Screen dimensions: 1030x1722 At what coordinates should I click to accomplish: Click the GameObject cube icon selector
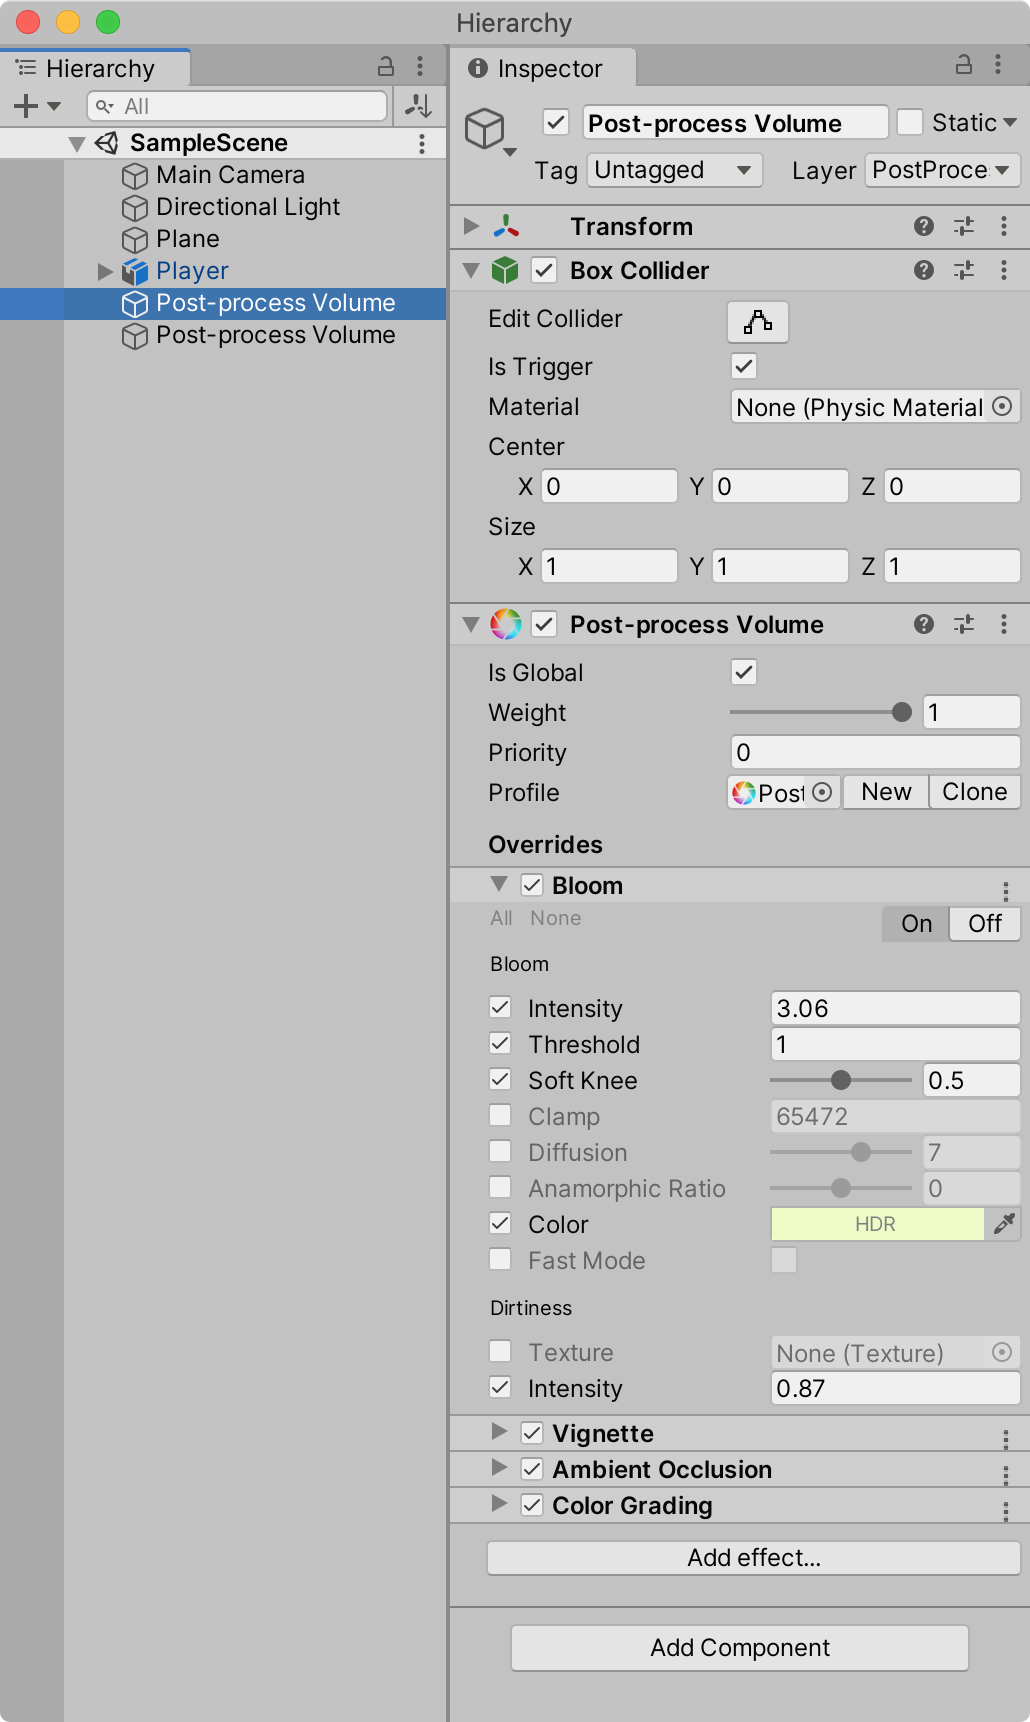490,133
